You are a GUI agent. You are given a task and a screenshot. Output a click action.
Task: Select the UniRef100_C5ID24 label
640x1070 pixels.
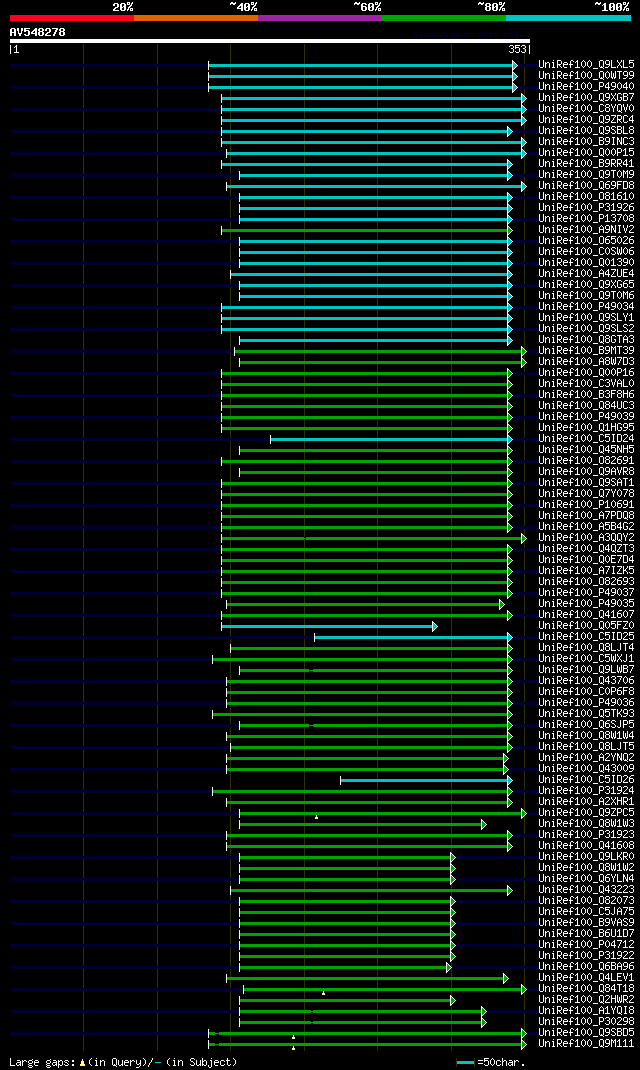pyautogui.click(x=586, y=438)
